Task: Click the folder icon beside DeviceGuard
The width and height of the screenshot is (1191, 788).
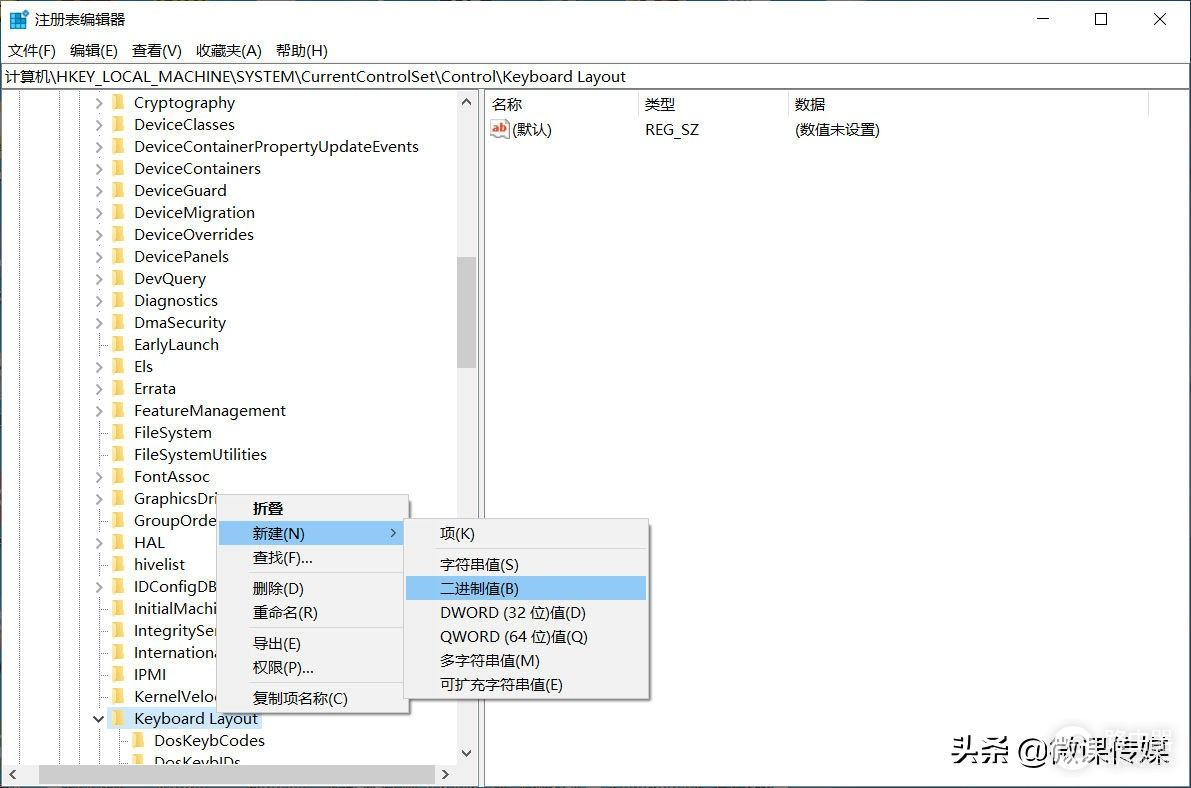Action: coord(118,191)
